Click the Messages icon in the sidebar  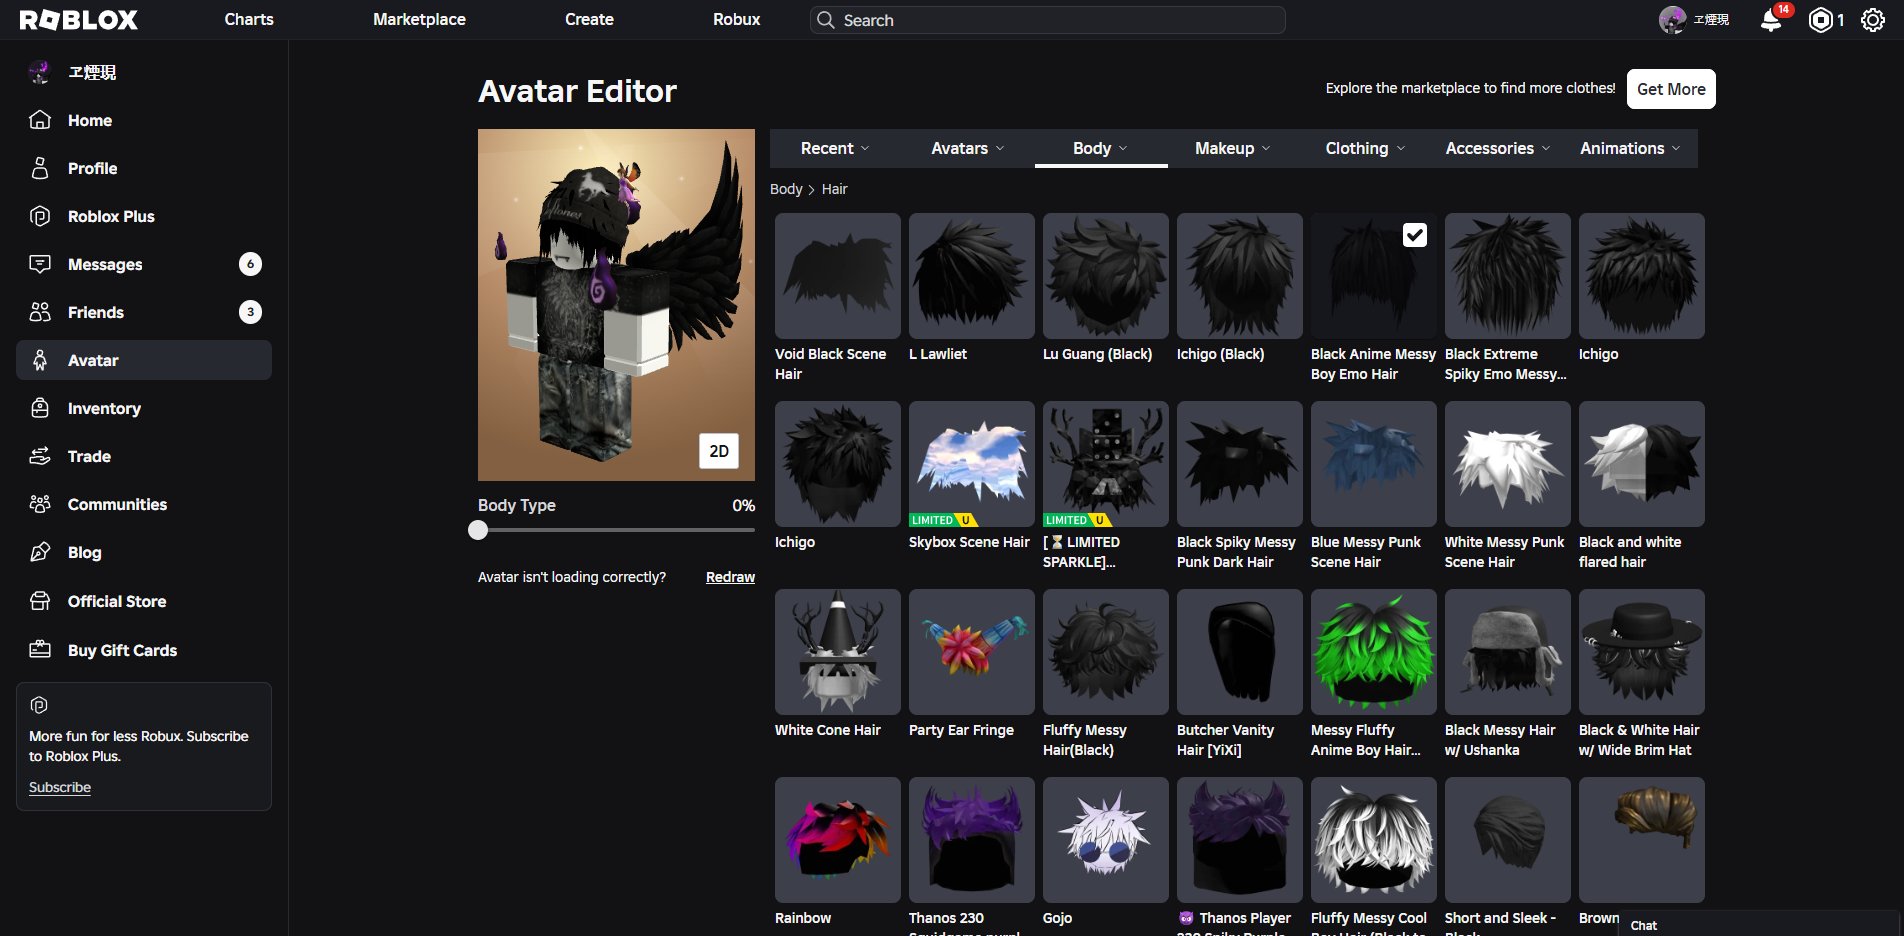coord(40,264)
